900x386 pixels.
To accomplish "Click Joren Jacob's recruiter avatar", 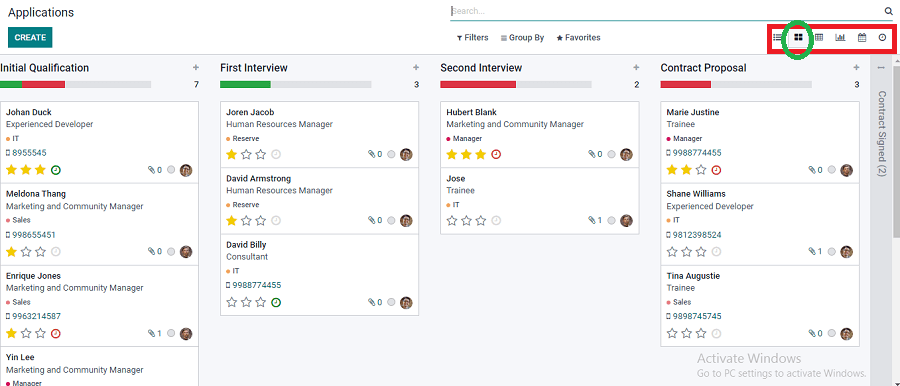I will [x=406, y=155].
